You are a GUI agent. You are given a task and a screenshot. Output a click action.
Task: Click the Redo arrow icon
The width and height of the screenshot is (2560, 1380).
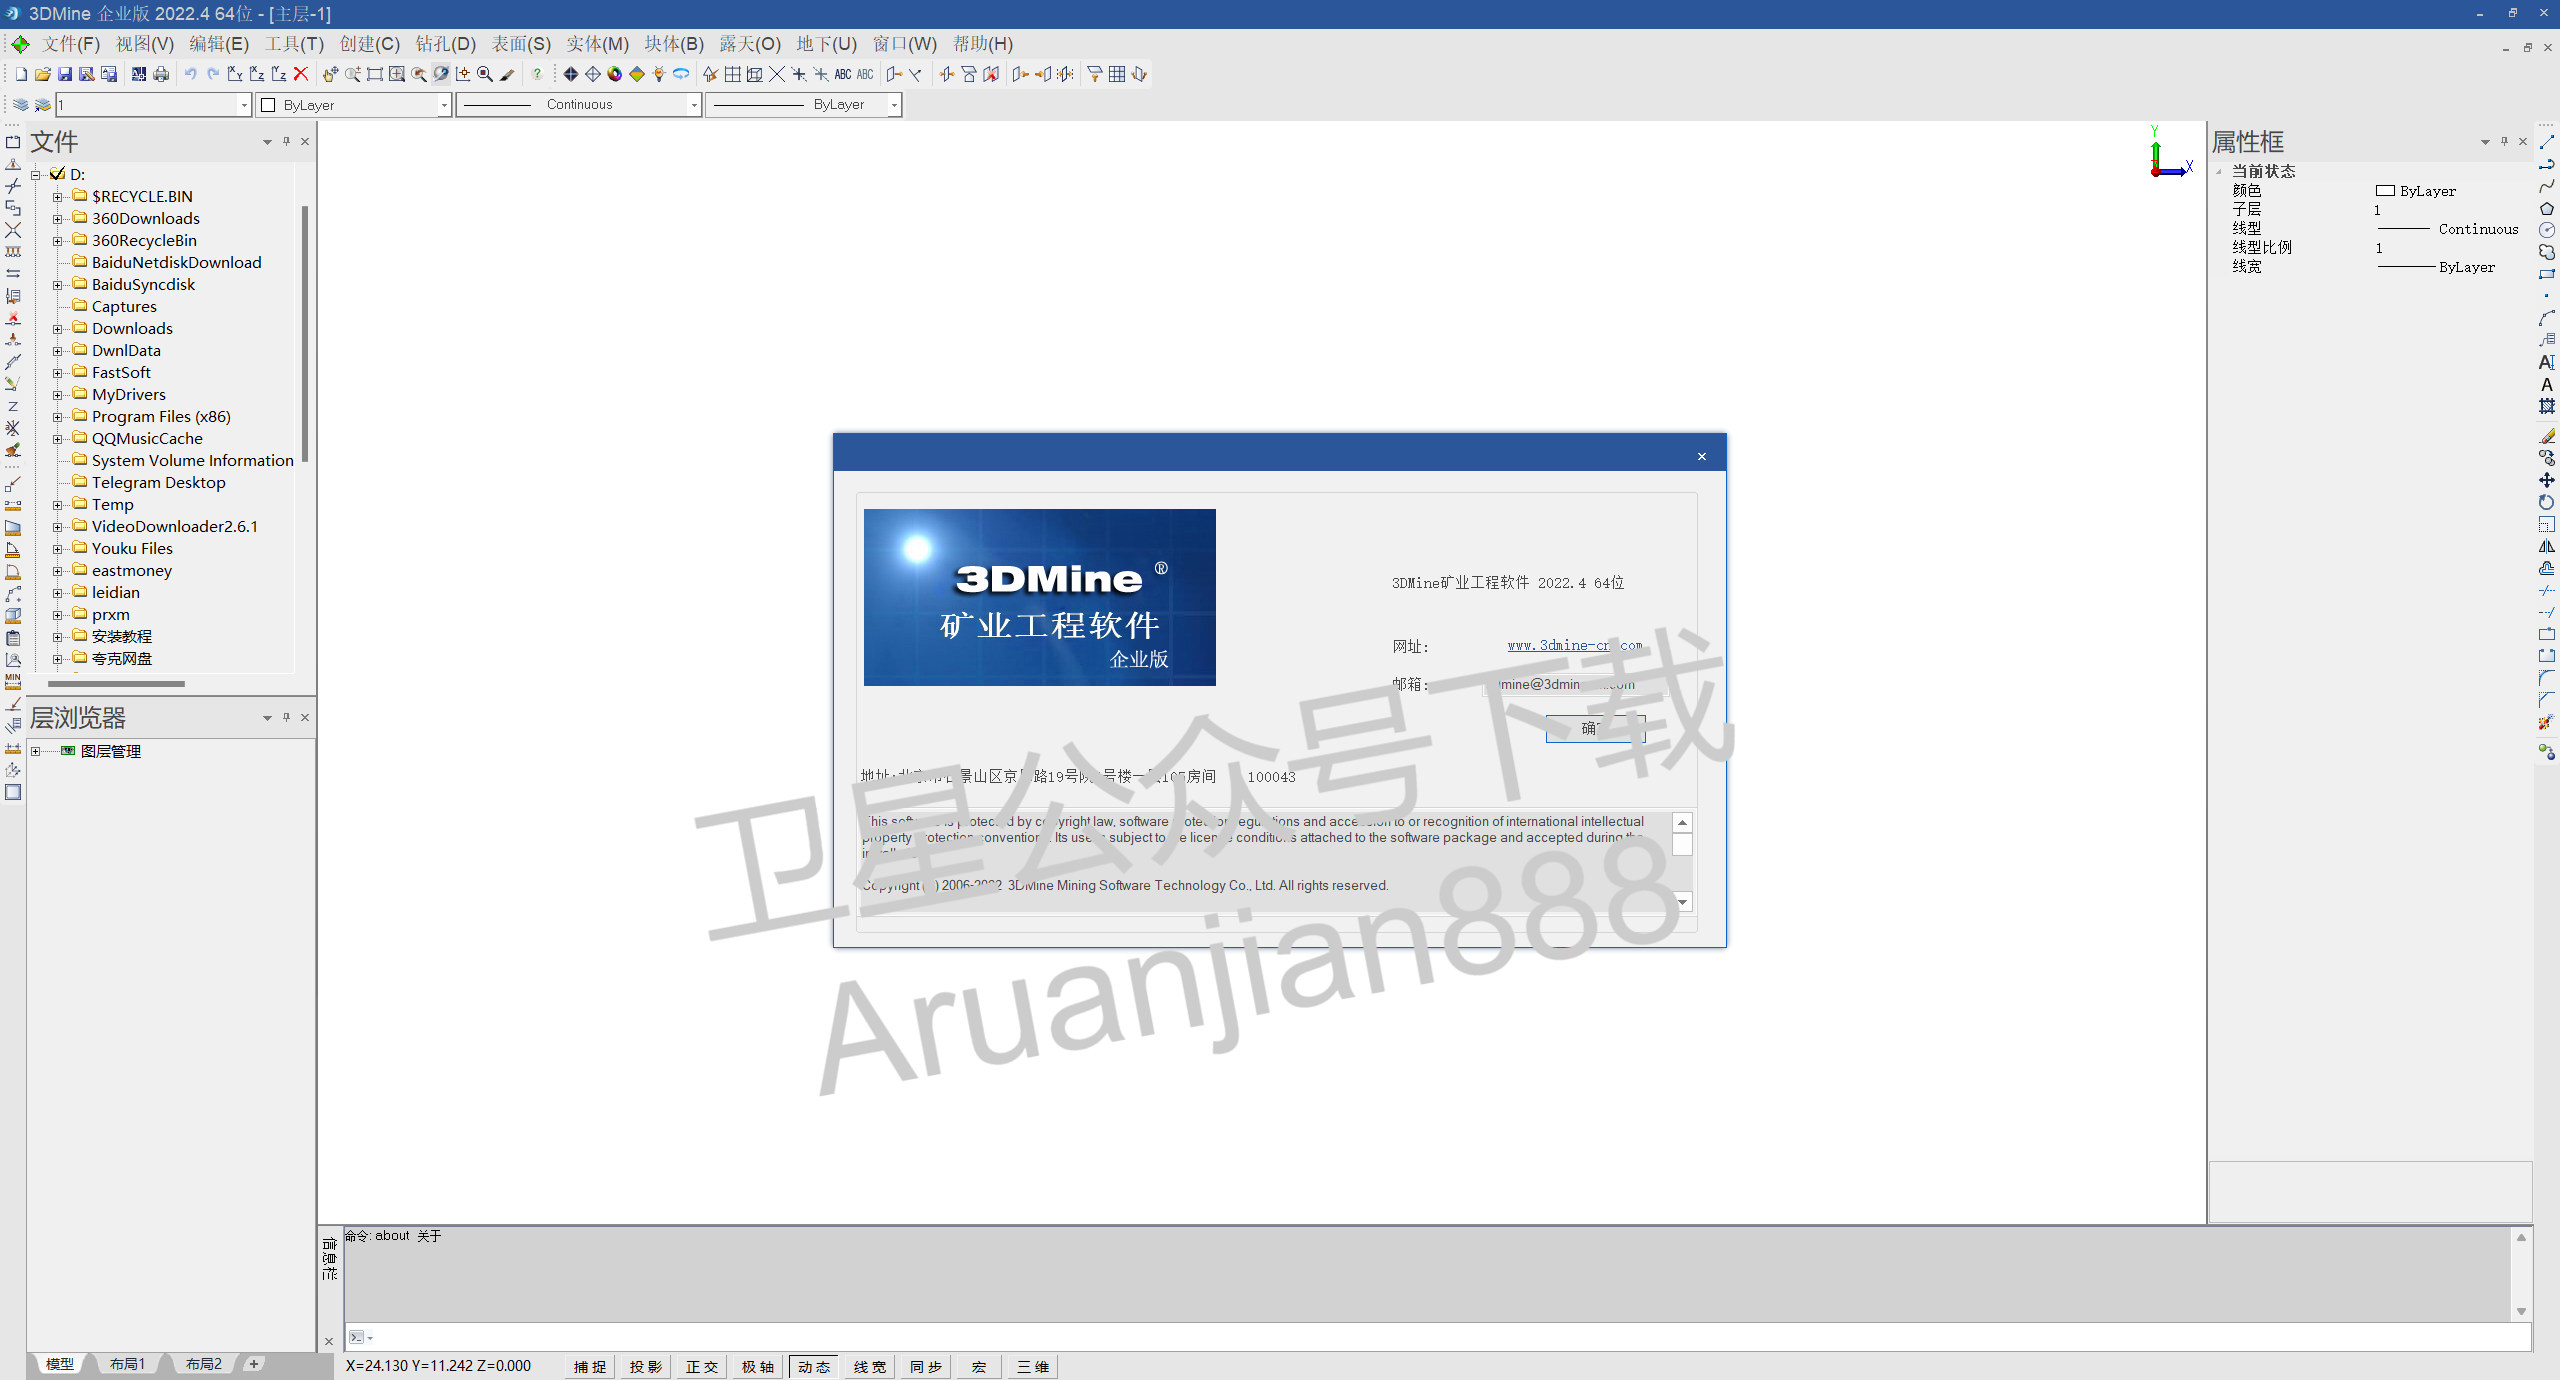tap(212, 74)
